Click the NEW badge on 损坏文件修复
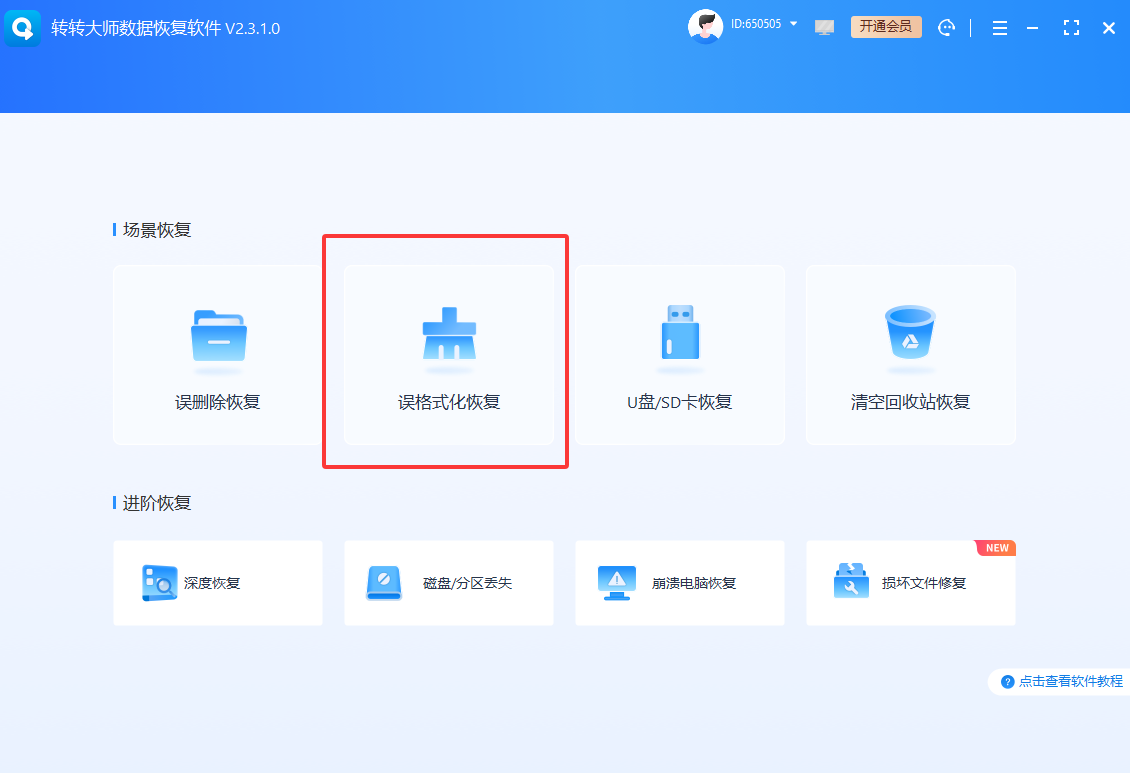The width and height of the screenshot is (1130, 773). click(x=996, y=548)
